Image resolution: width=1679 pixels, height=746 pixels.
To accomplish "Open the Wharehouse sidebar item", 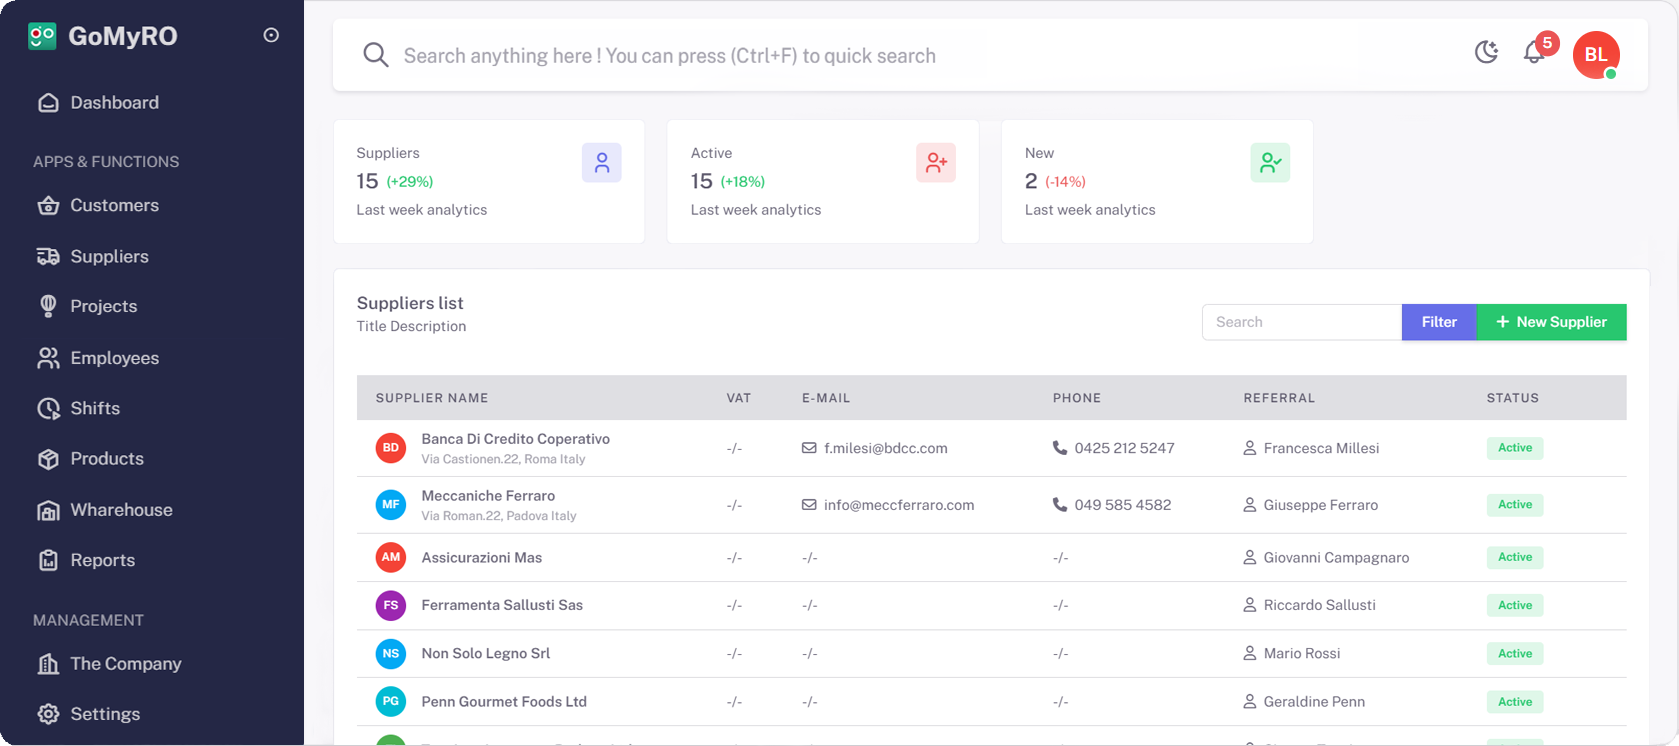I will (121, 510).
